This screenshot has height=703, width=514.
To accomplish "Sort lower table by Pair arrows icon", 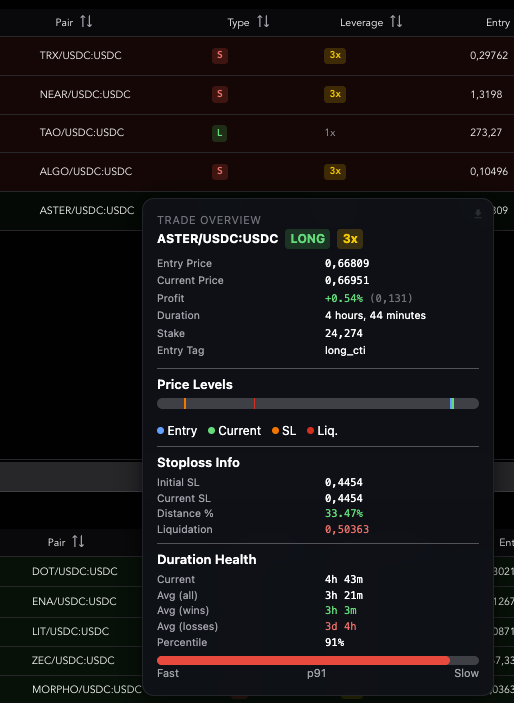I will (78, 541).
